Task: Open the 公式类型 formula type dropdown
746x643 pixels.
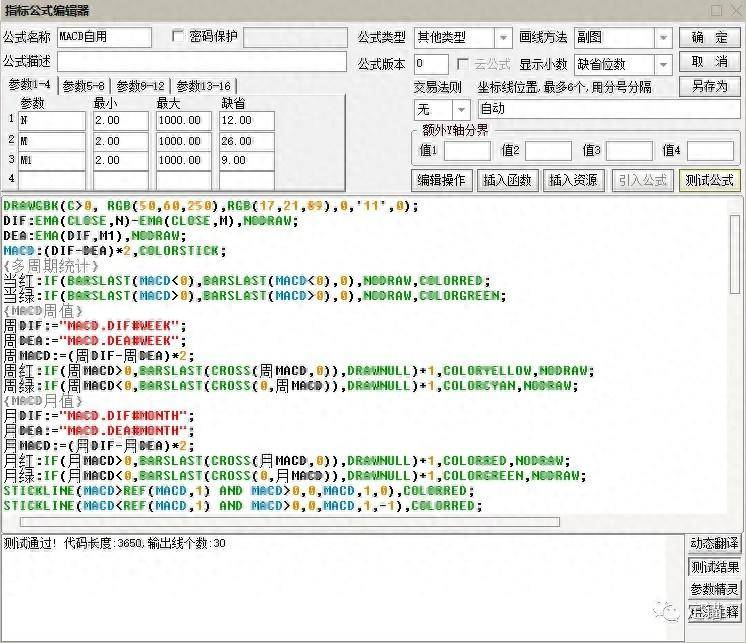Action: (503, 38)
